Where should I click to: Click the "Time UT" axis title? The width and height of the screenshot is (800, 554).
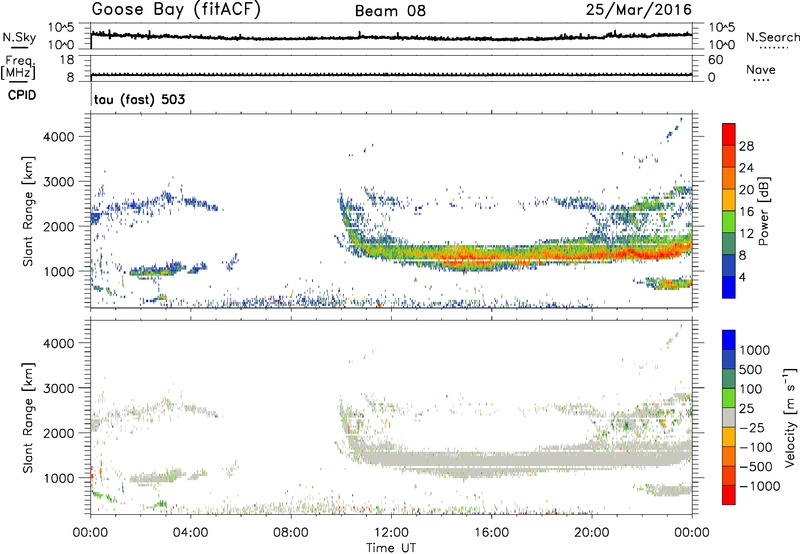[x=391, y=548]
